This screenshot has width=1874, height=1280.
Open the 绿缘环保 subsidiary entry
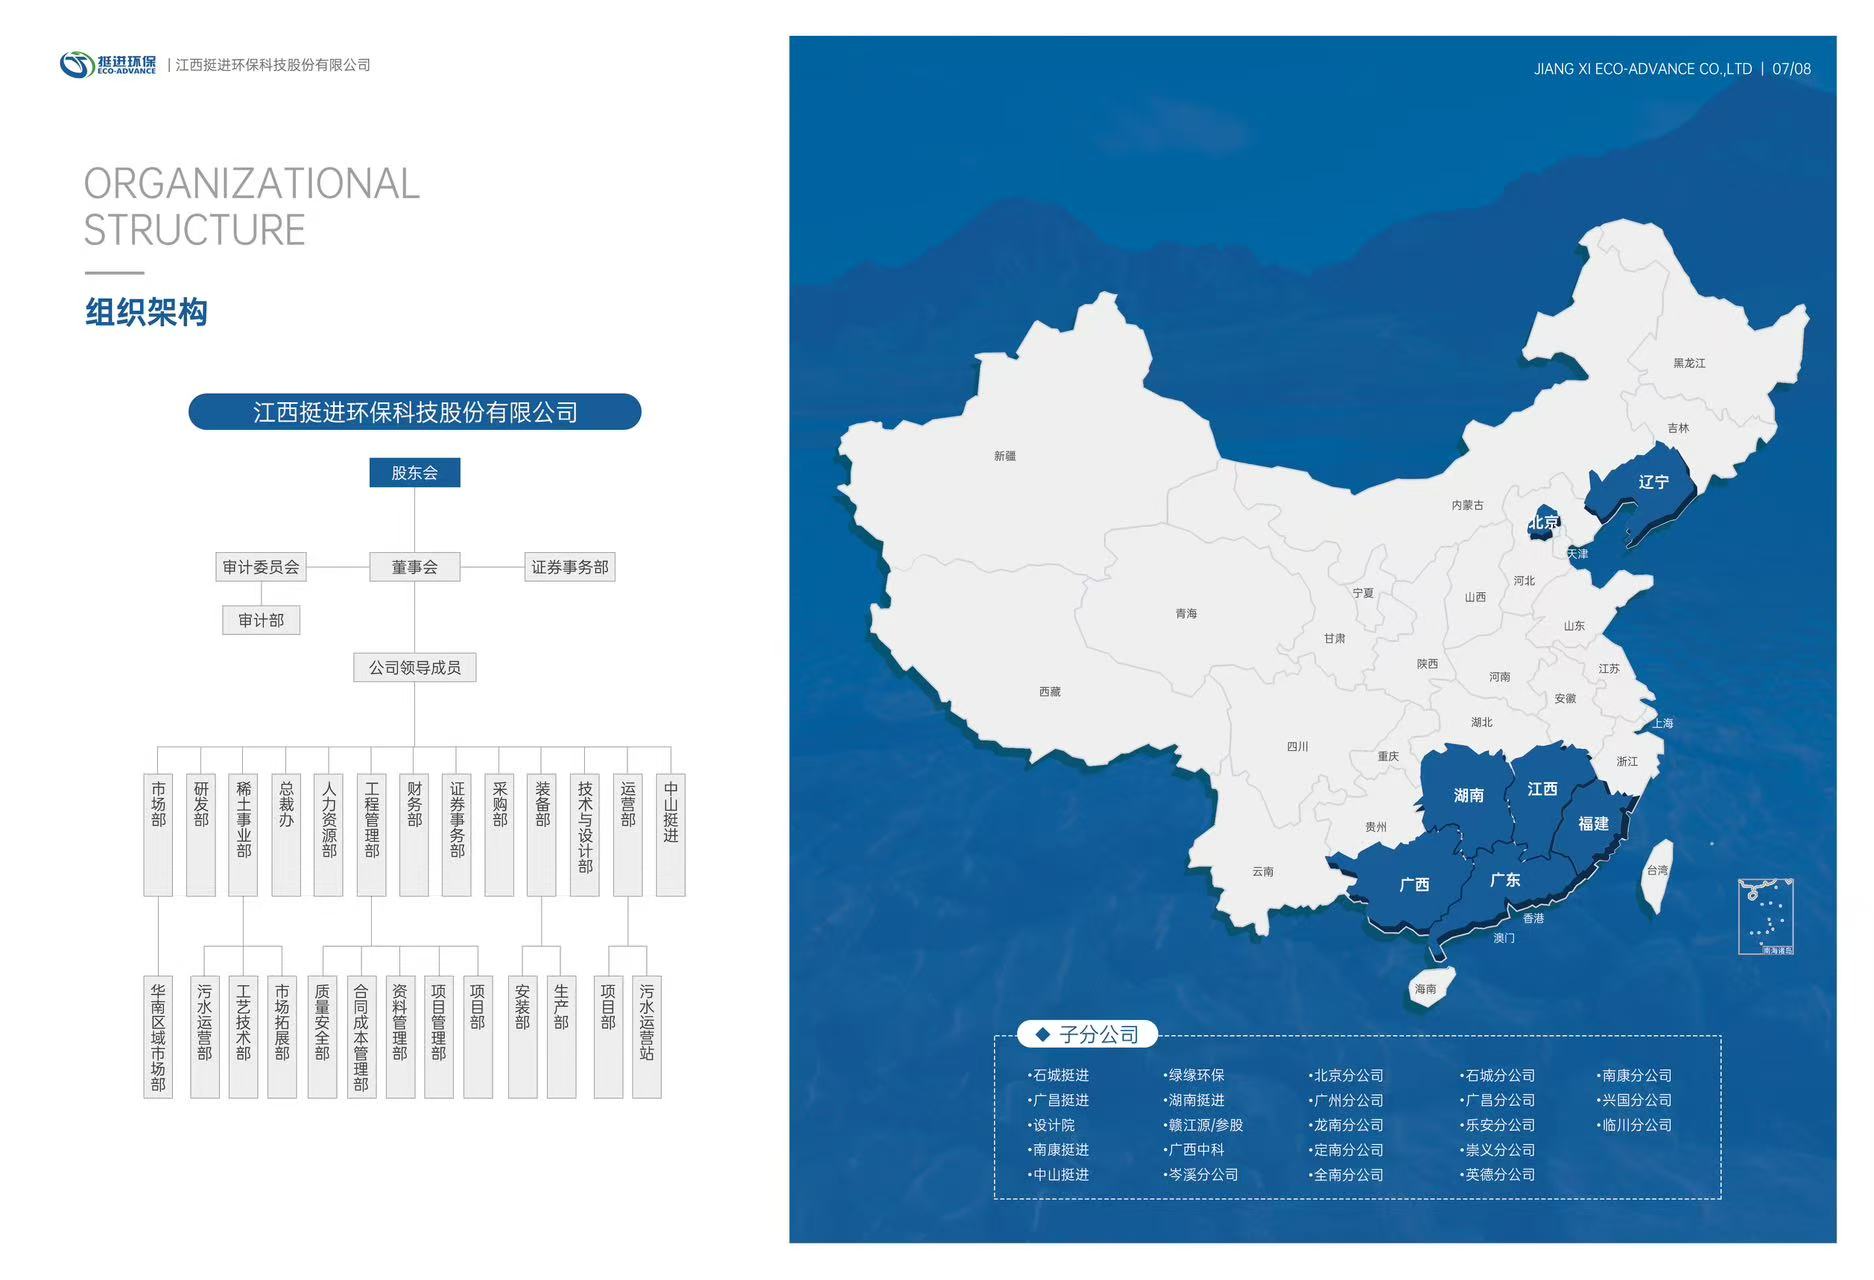point(1195,1075)
